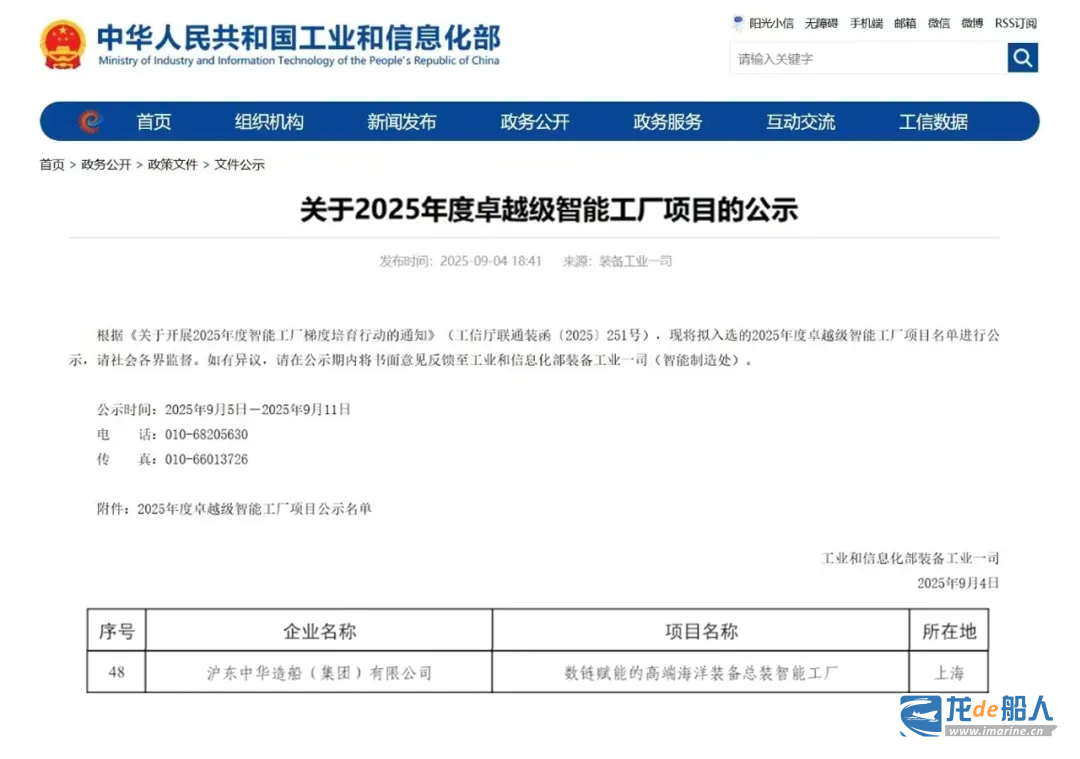Screen dimensions: 1080x759
Task: Navigate to 互动交流 section
Action: coord(801,122)
